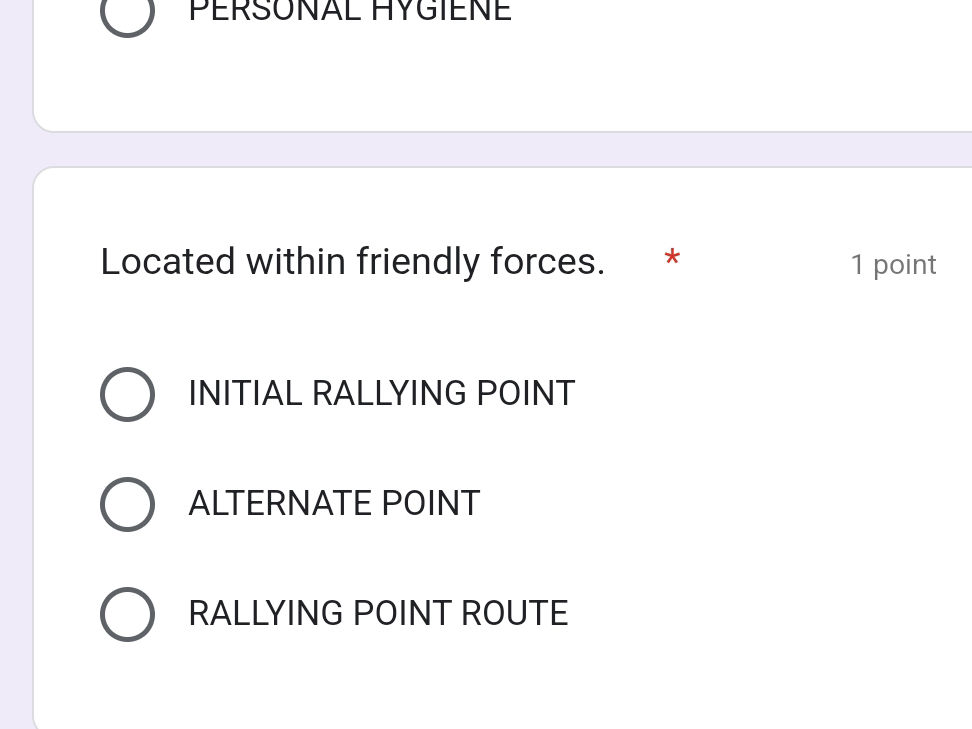Click the question text Located within friendly forces
Viewport: 972px width, 729px height.
coord(353,261)
